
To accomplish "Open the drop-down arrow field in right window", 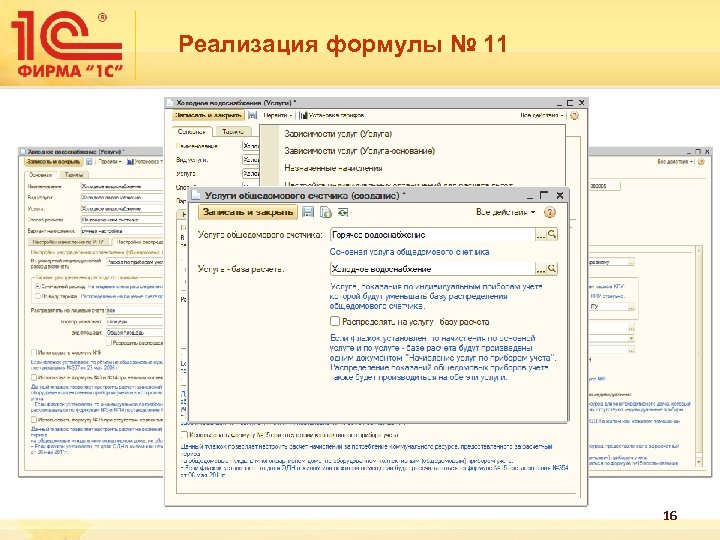I will pyautogui.click(x=631, y=338).
